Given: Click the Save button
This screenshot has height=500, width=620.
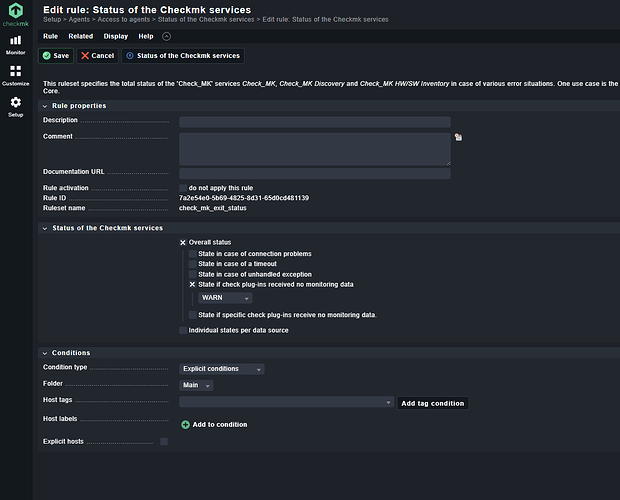Looking at the screenshot, I should (x=56, y=56).
